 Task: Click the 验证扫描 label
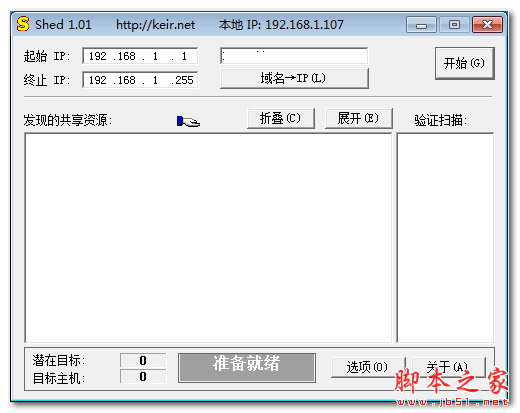pyautogui.click(x=440, y=120)
